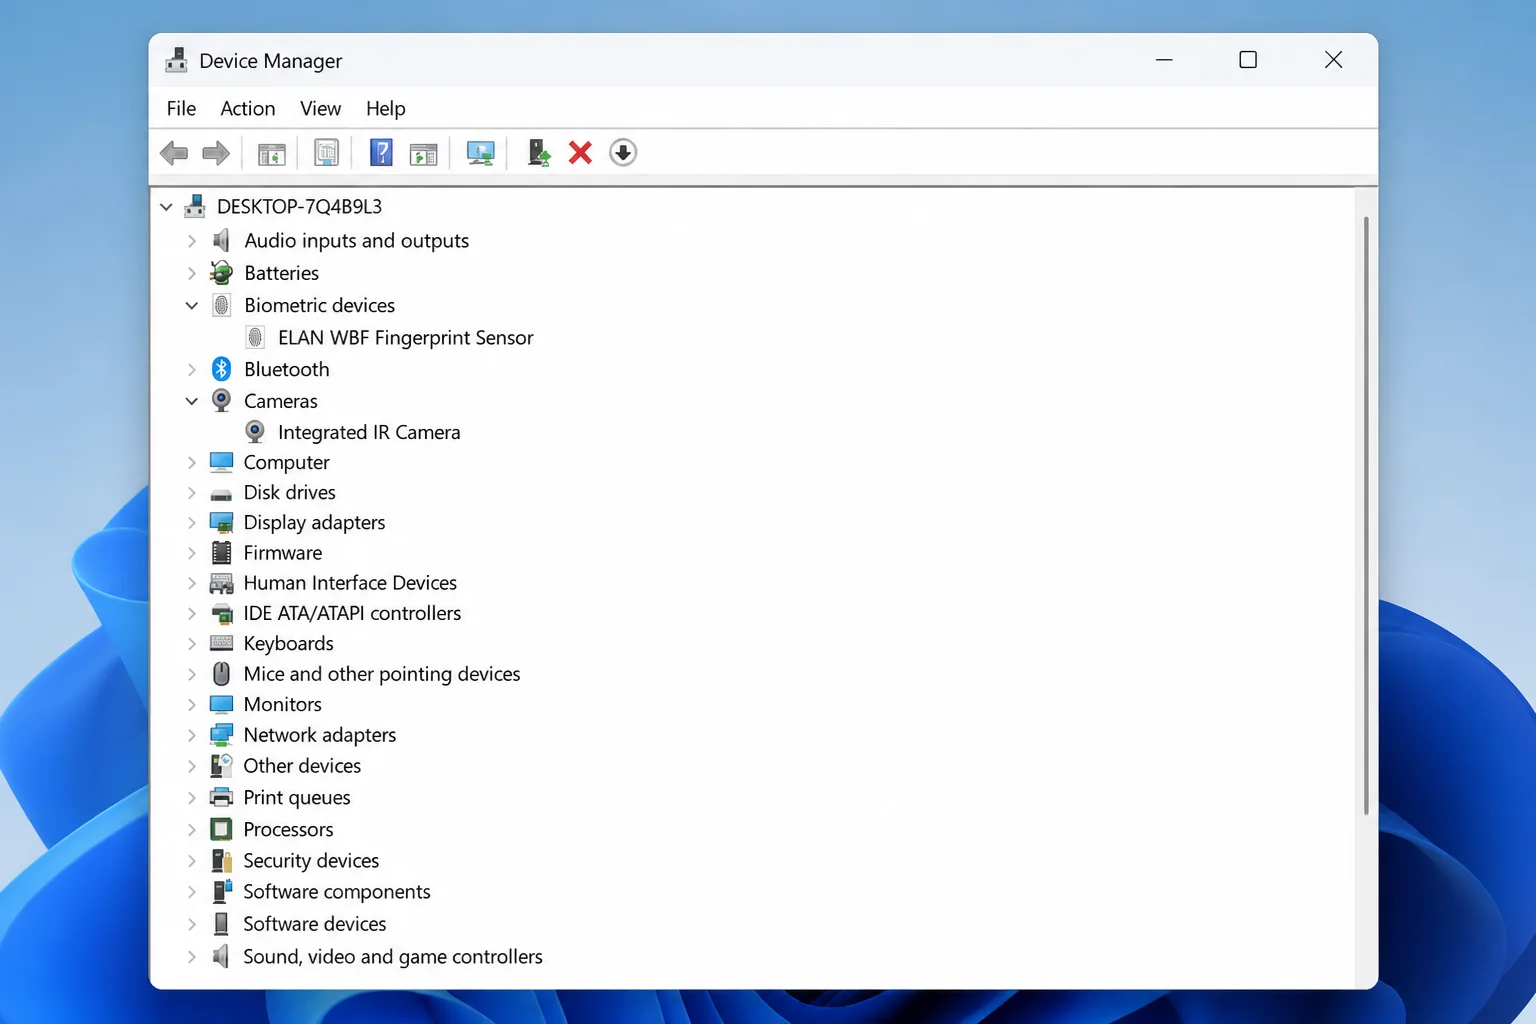Close the Device Manager window
The image size is (1536, 1024).
[1333, 60]
